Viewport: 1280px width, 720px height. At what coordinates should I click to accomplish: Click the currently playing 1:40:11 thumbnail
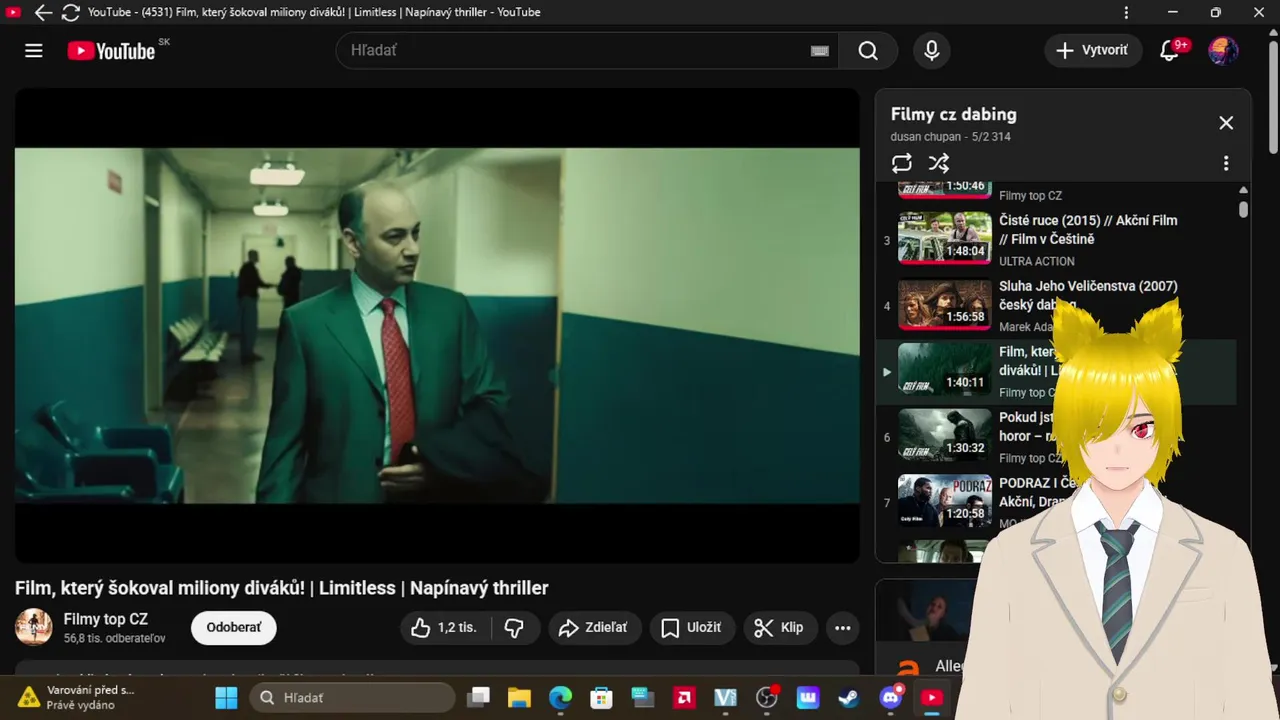pos(945,369)
